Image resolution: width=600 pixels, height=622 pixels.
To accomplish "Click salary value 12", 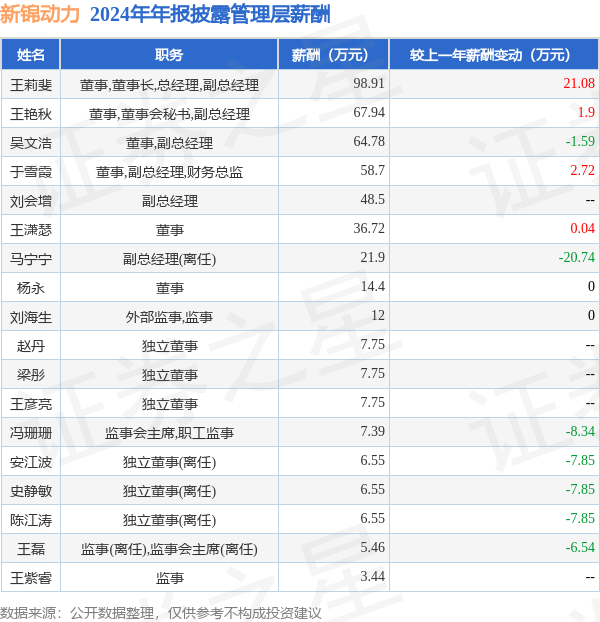I will [x=378, y=315].
